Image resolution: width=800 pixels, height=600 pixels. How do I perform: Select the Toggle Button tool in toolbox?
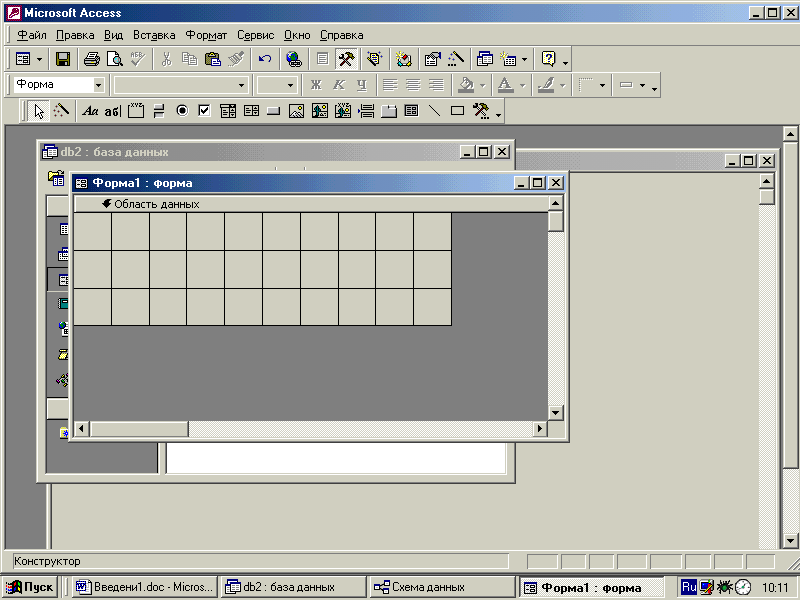pos(159,111)
